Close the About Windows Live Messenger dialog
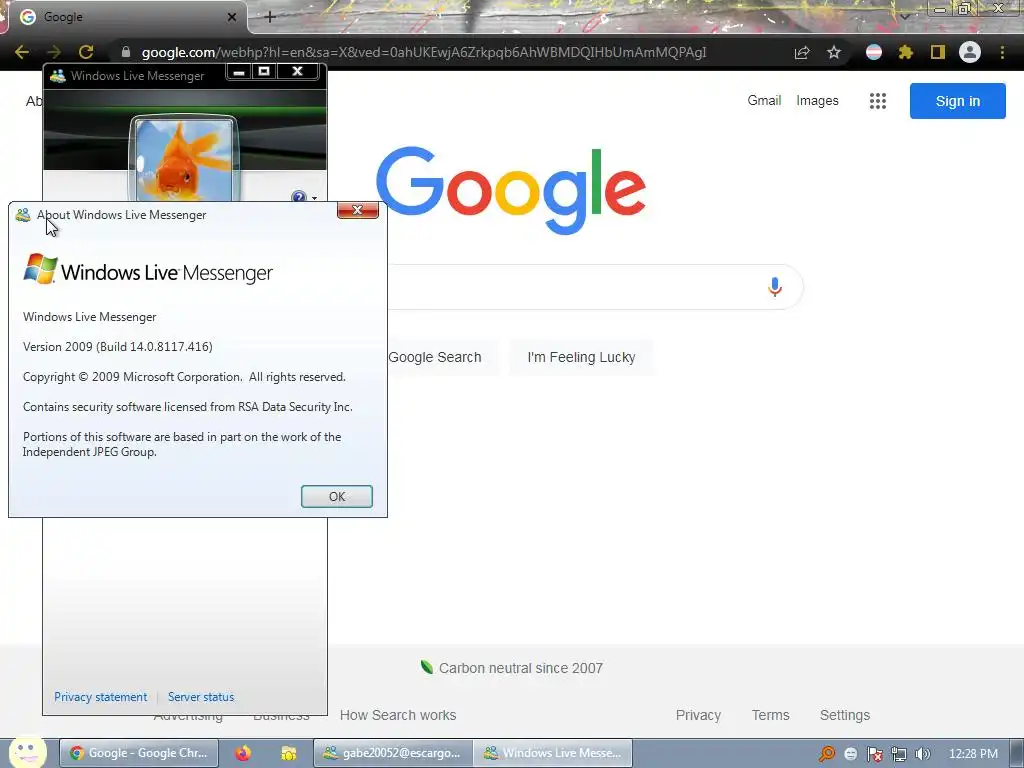Image resolution: width=1024 pixels, height=768 pixels. 357,210
